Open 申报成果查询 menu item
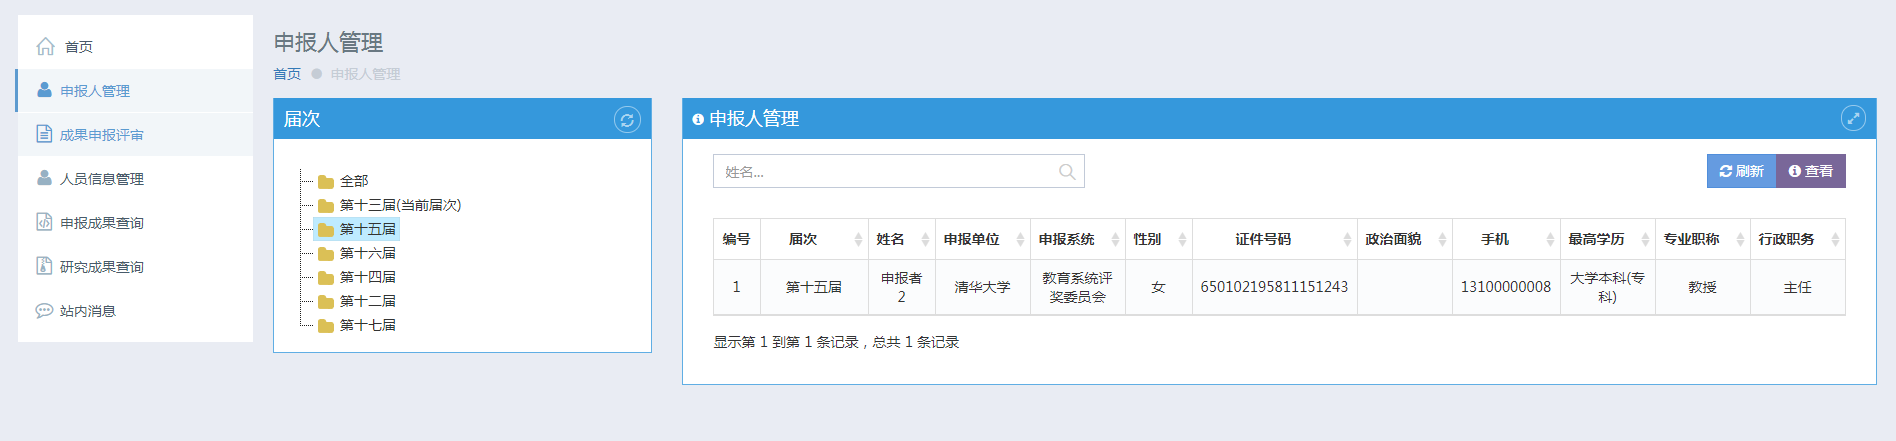This screenshot has width=1896, height=441. click(135, 222)
